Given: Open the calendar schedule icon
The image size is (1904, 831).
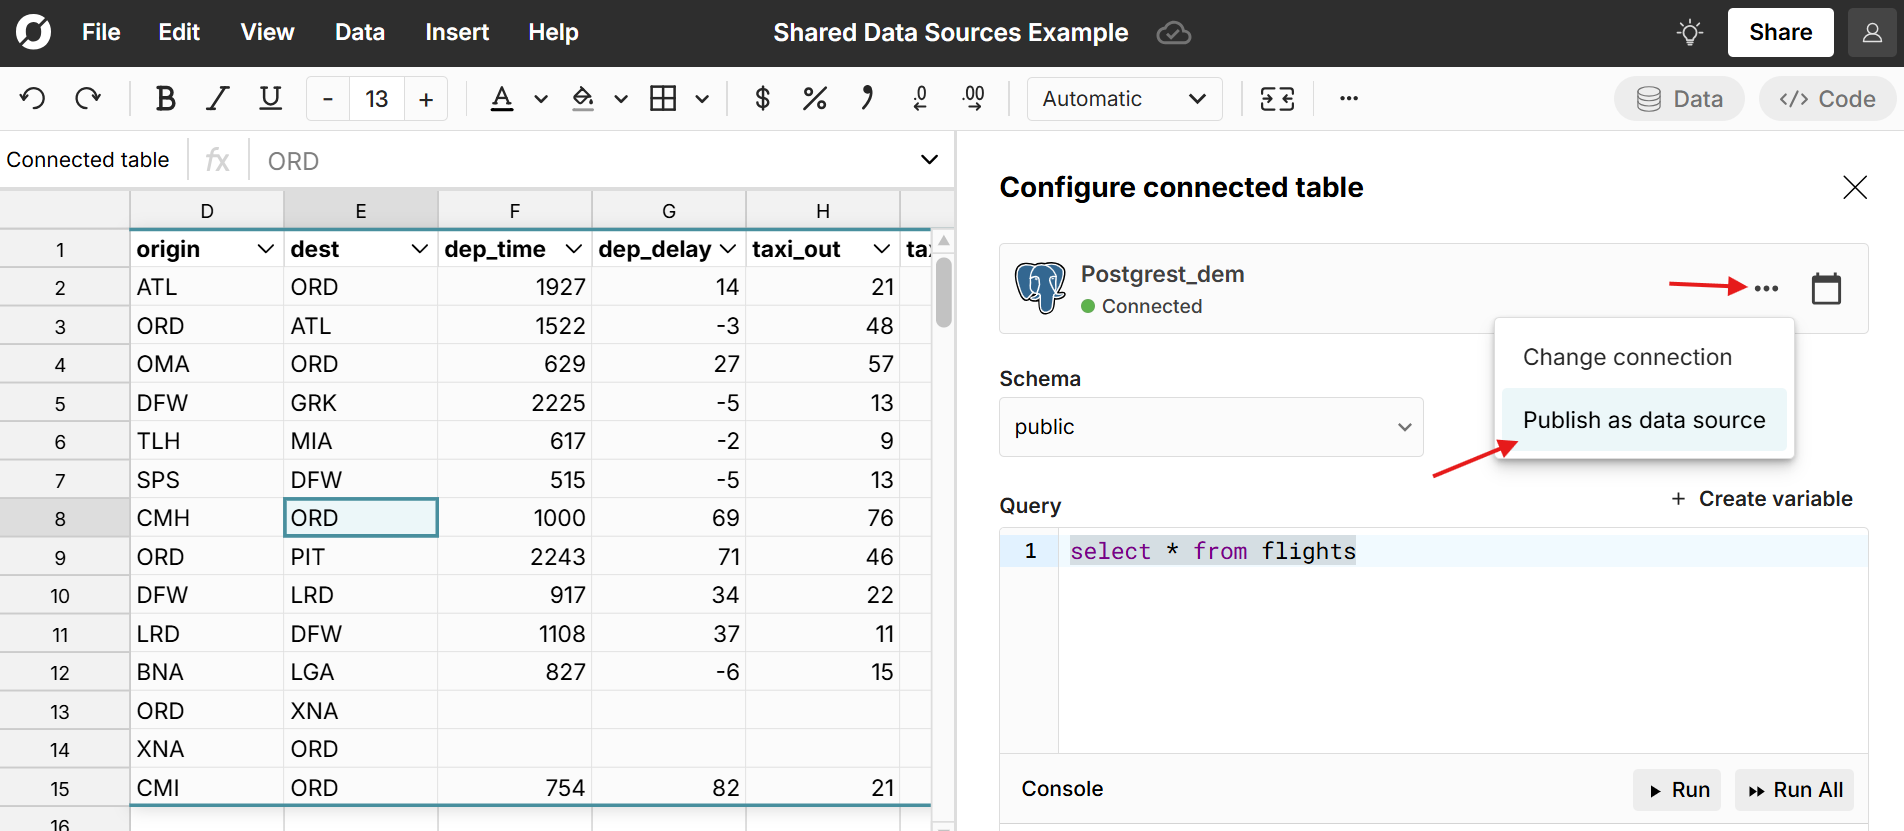Looking at the screenshot, I should point(1826,288).
